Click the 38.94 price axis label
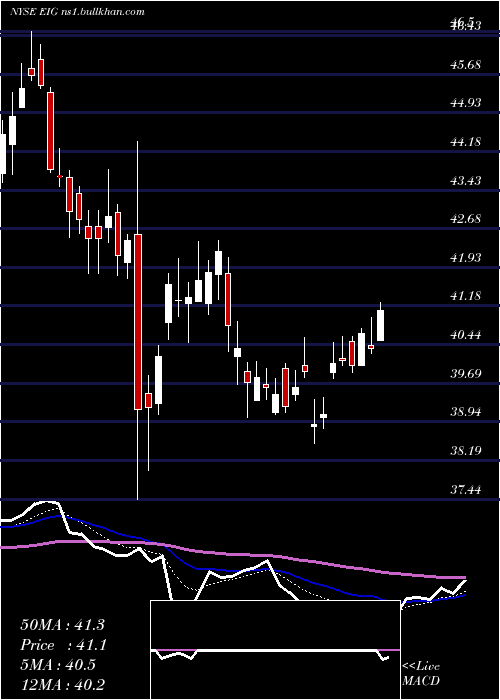The height and width of the screenshot is (700, 500). coord(466,412)
